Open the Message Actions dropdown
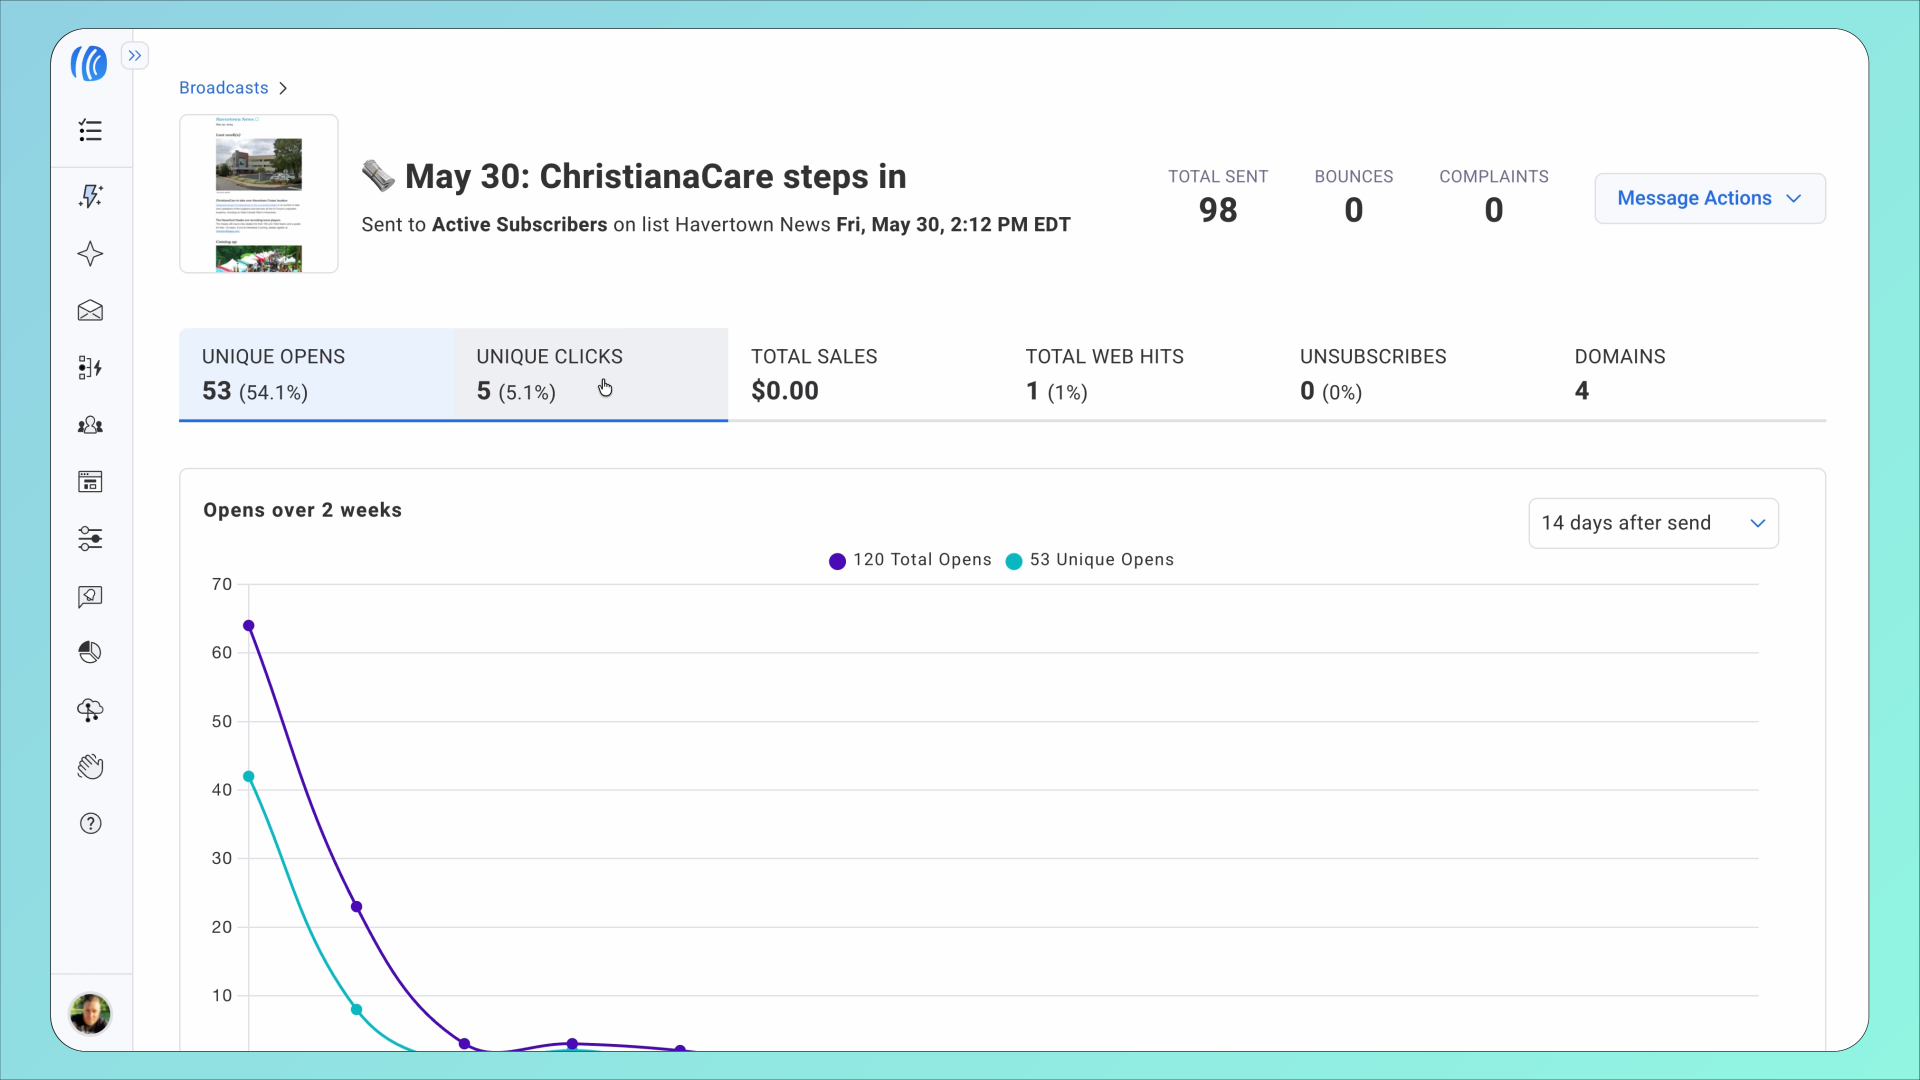Screen dimensions: 1920x1080 click(1710, 198)
